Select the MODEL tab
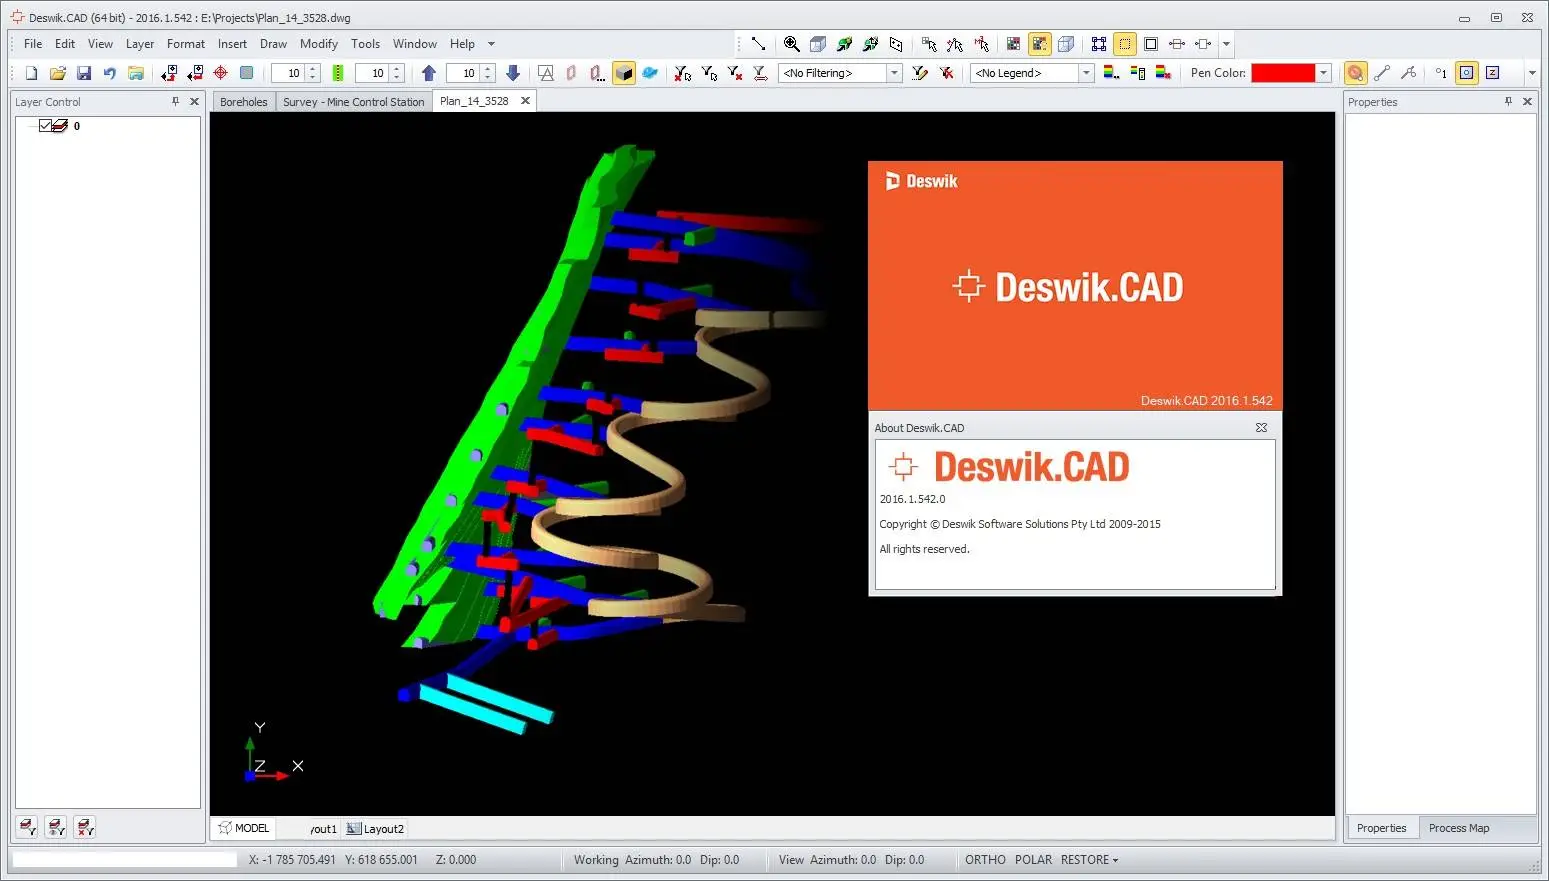 click(244, 828)
